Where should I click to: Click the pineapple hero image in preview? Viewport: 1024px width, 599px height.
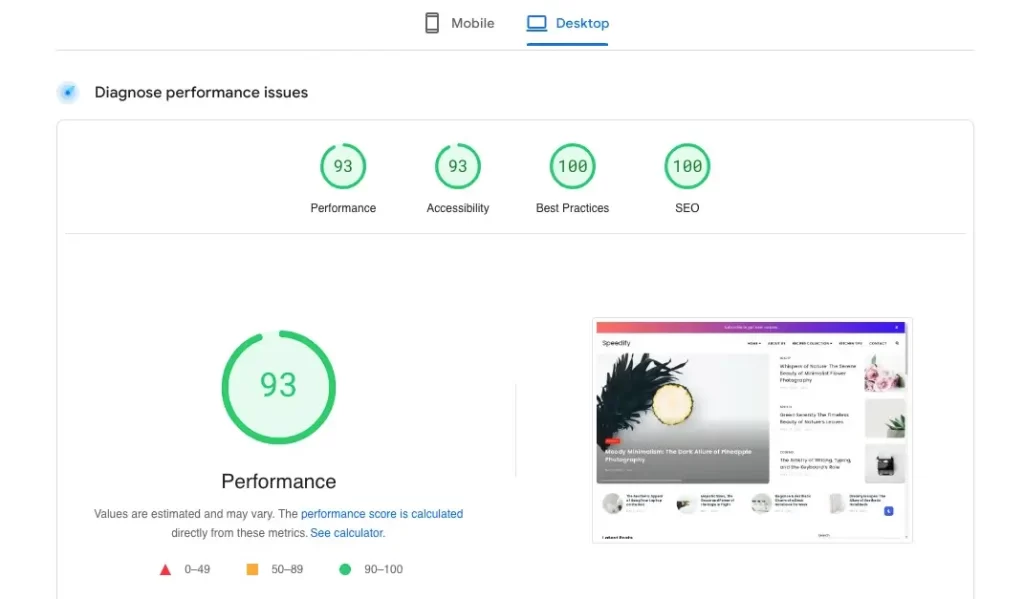[682, 418]
